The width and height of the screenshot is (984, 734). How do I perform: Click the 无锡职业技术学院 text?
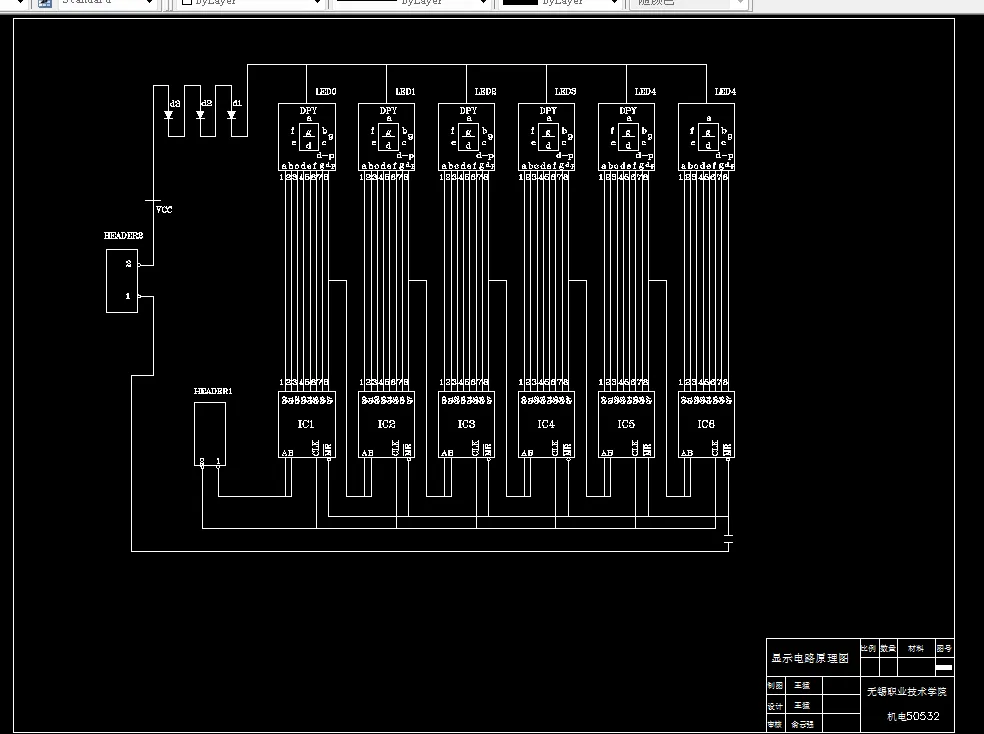[x=907, y=691]
